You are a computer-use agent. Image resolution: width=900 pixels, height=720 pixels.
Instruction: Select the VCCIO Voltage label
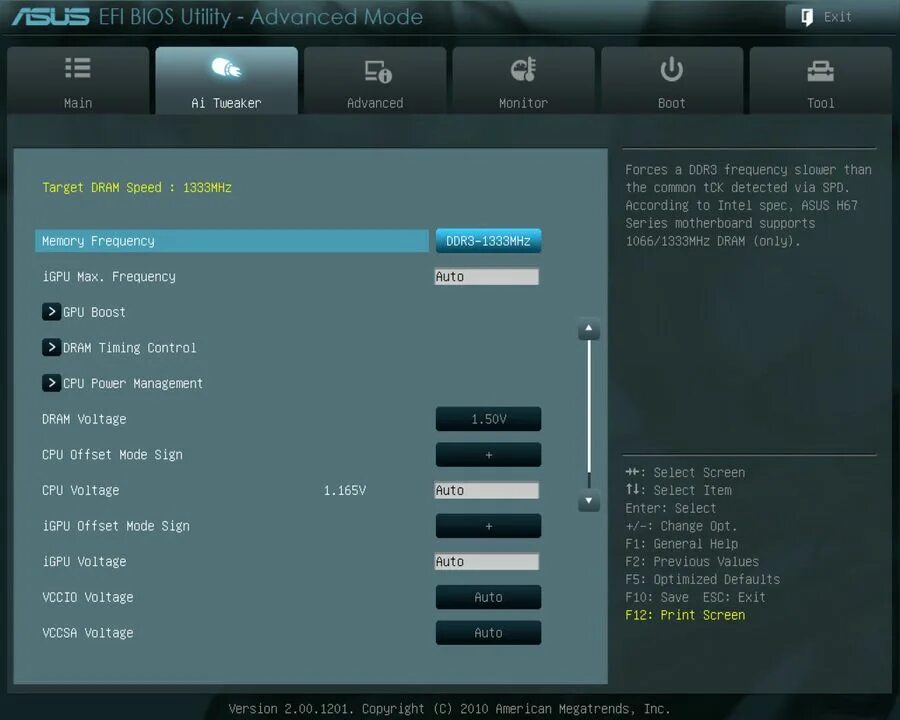point(88,597)
